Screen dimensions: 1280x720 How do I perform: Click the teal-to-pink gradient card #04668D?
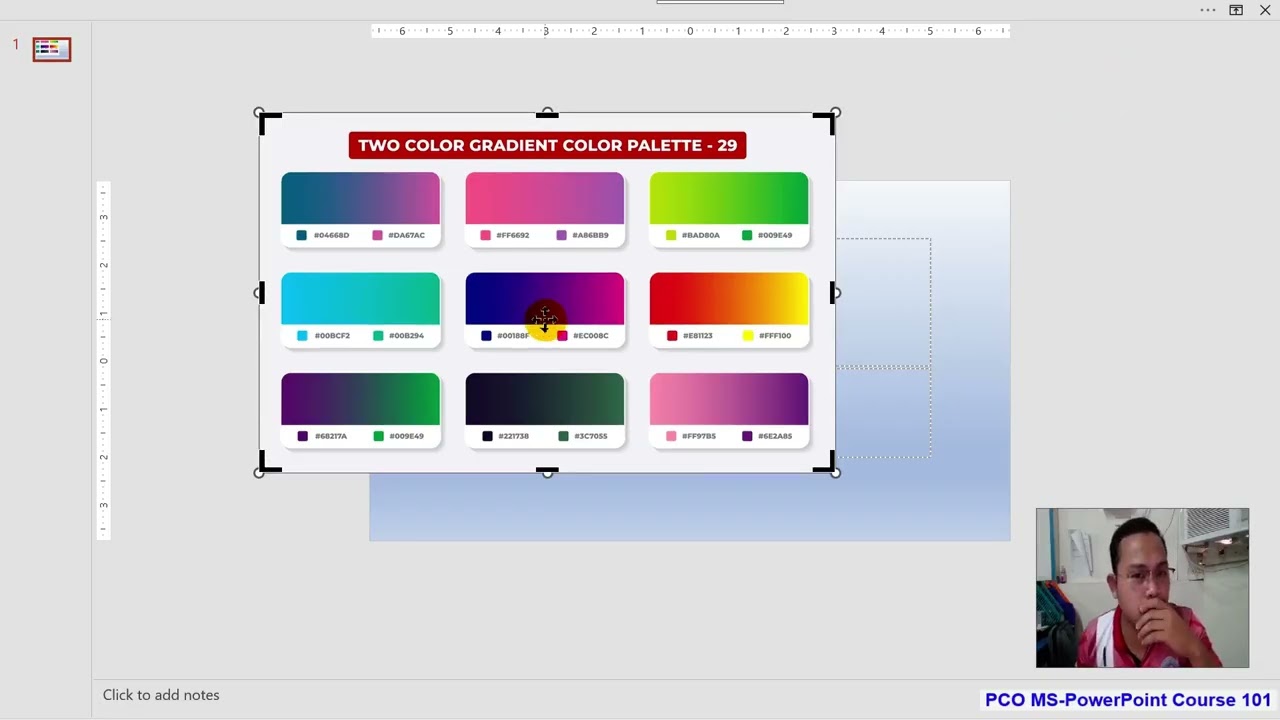[360, 210]
